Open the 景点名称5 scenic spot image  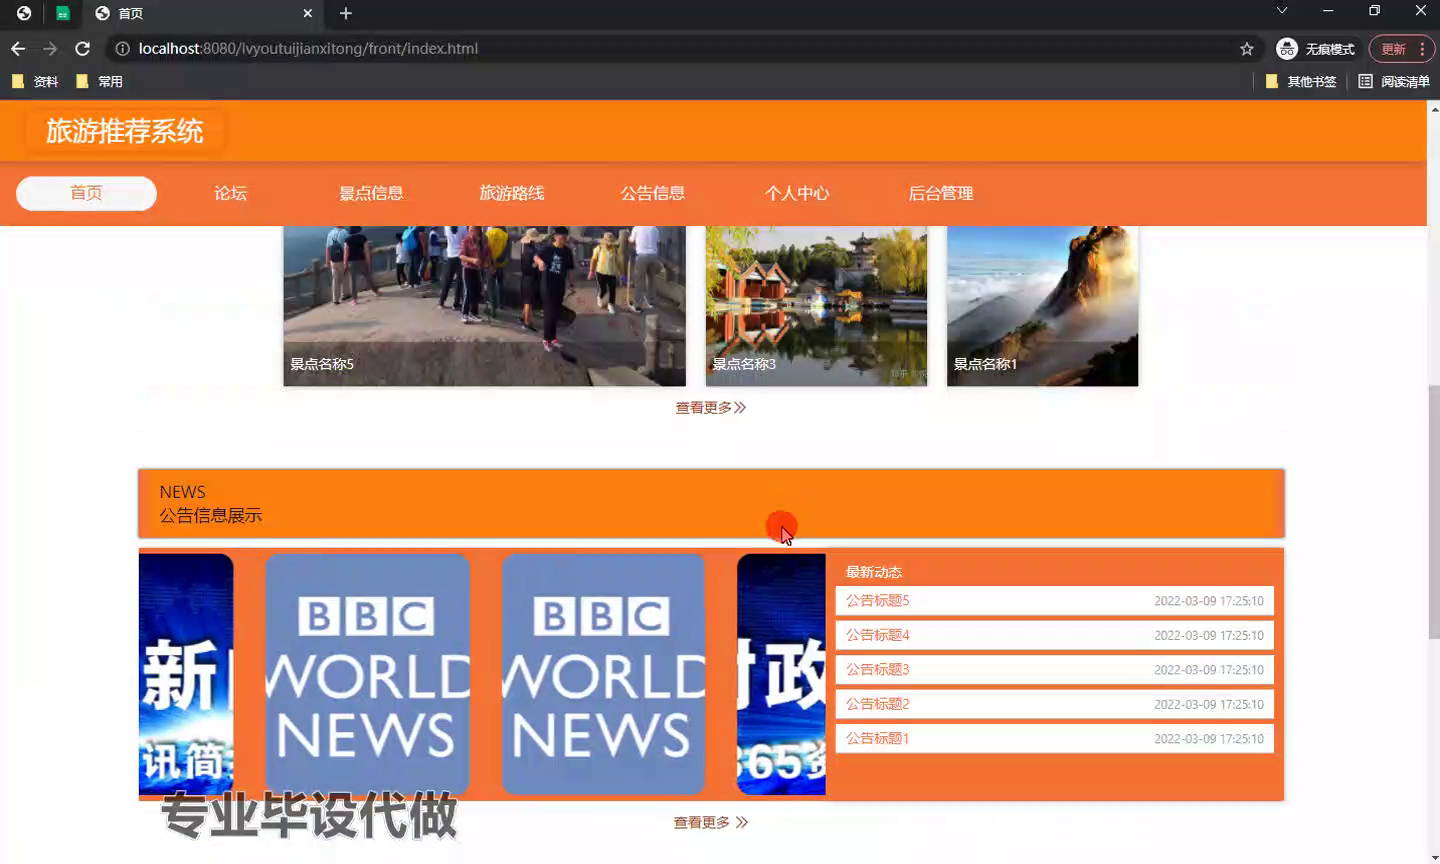(484, 305)
